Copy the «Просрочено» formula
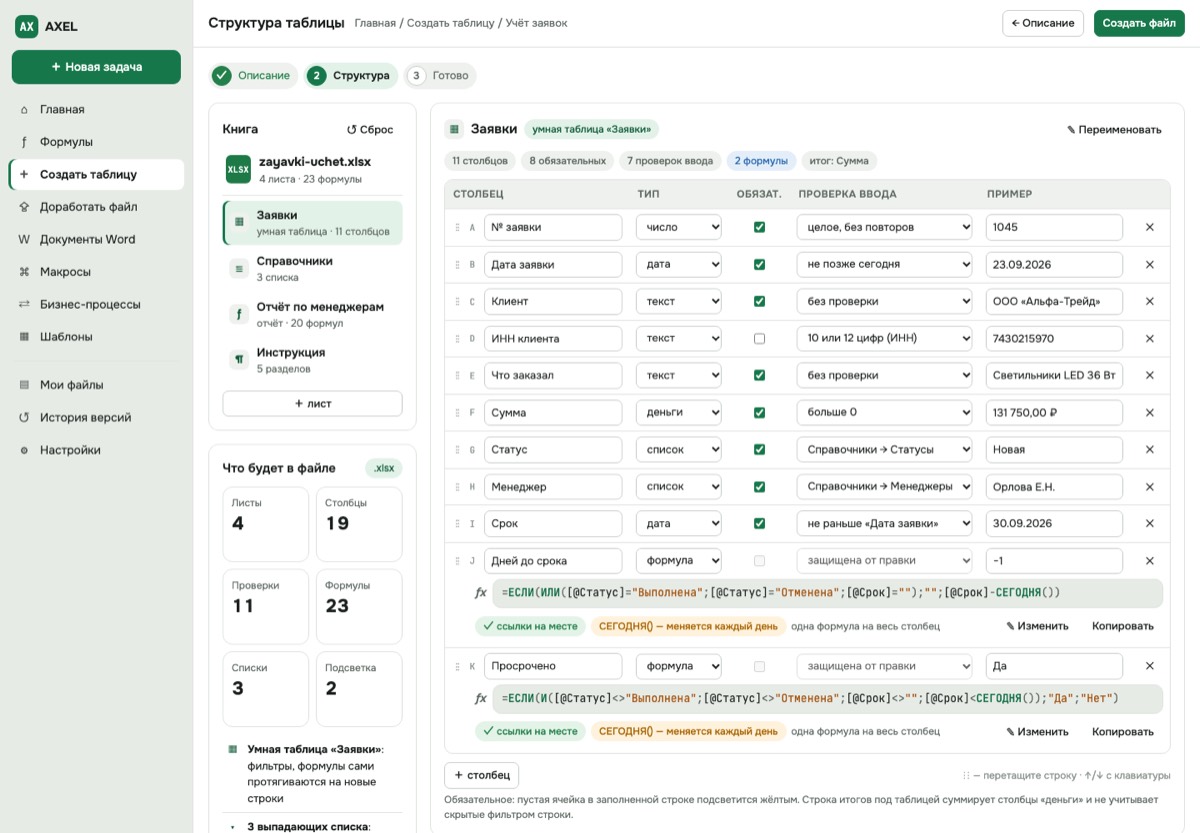The image size is (1200, 833). (x=1123, y=731)
